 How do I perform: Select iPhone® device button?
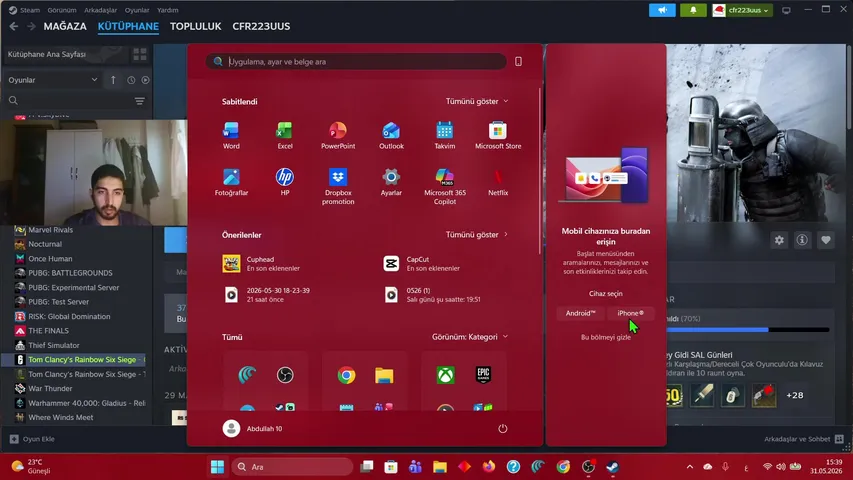pos(631,313)
